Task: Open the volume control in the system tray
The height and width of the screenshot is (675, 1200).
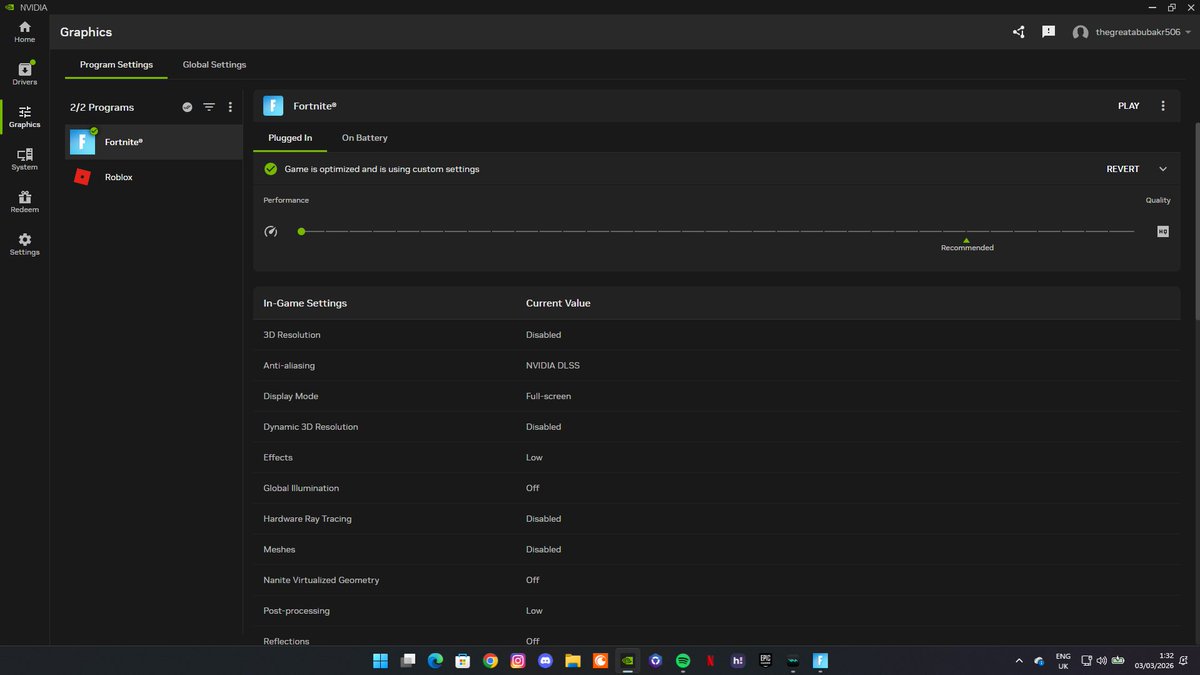Action: pos(1101,660)
